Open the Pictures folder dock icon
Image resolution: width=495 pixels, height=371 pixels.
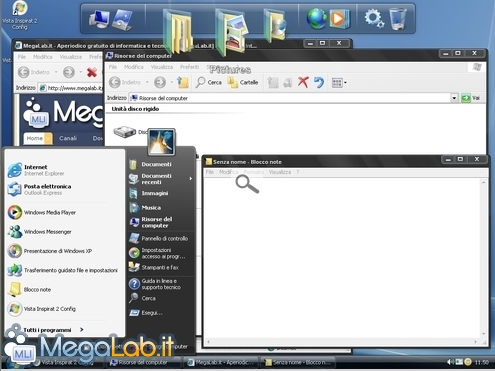click(231, 33)
